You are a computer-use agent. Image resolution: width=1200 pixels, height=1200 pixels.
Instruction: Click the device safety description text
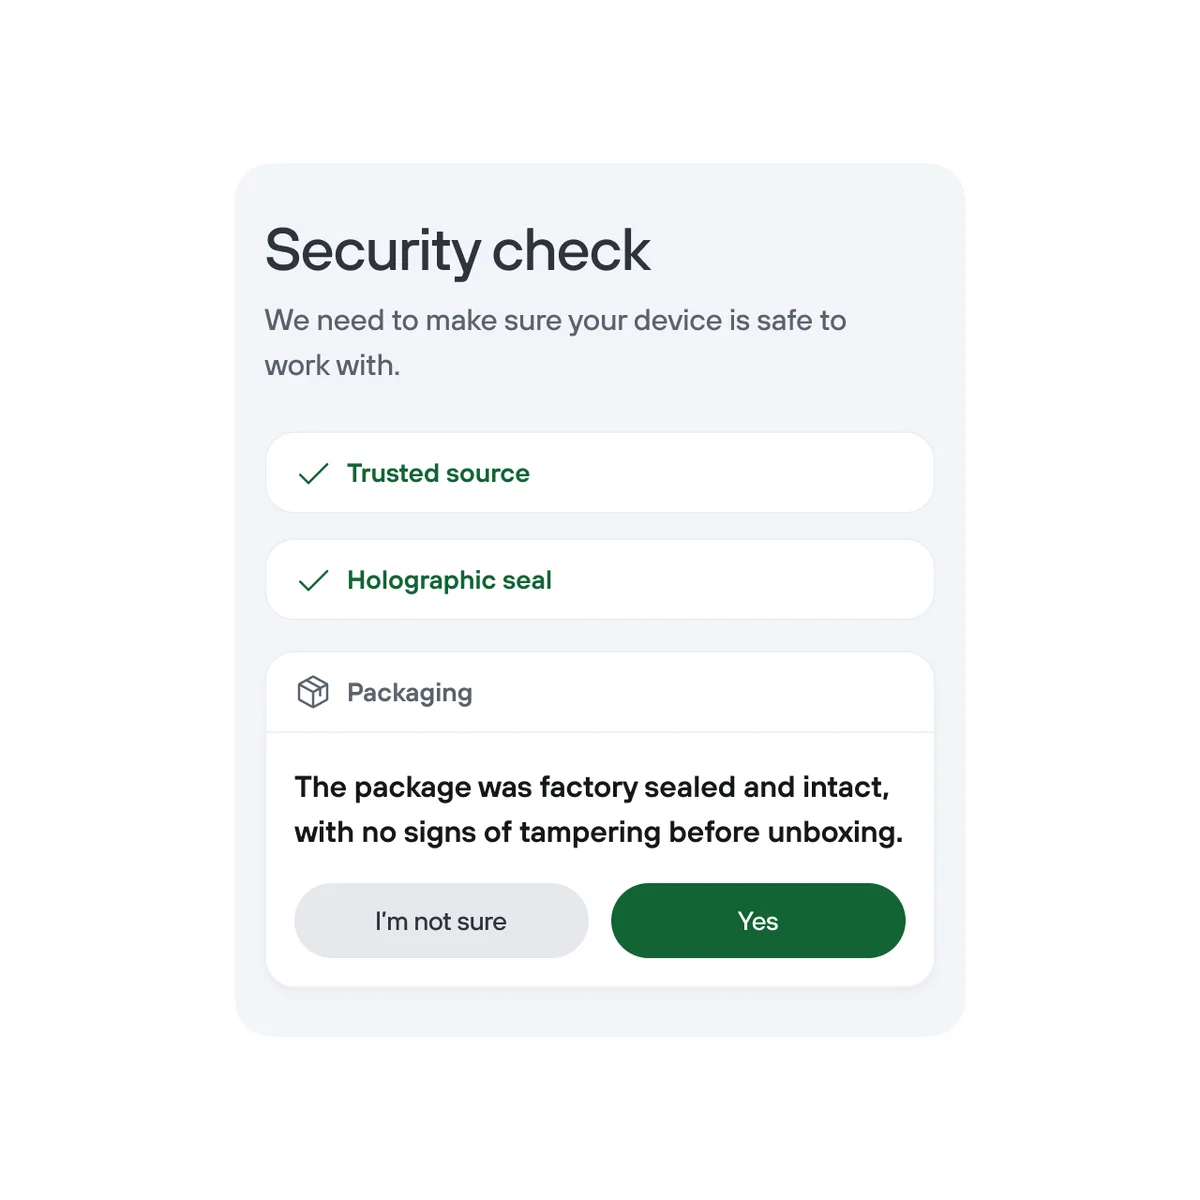[555, 342]
